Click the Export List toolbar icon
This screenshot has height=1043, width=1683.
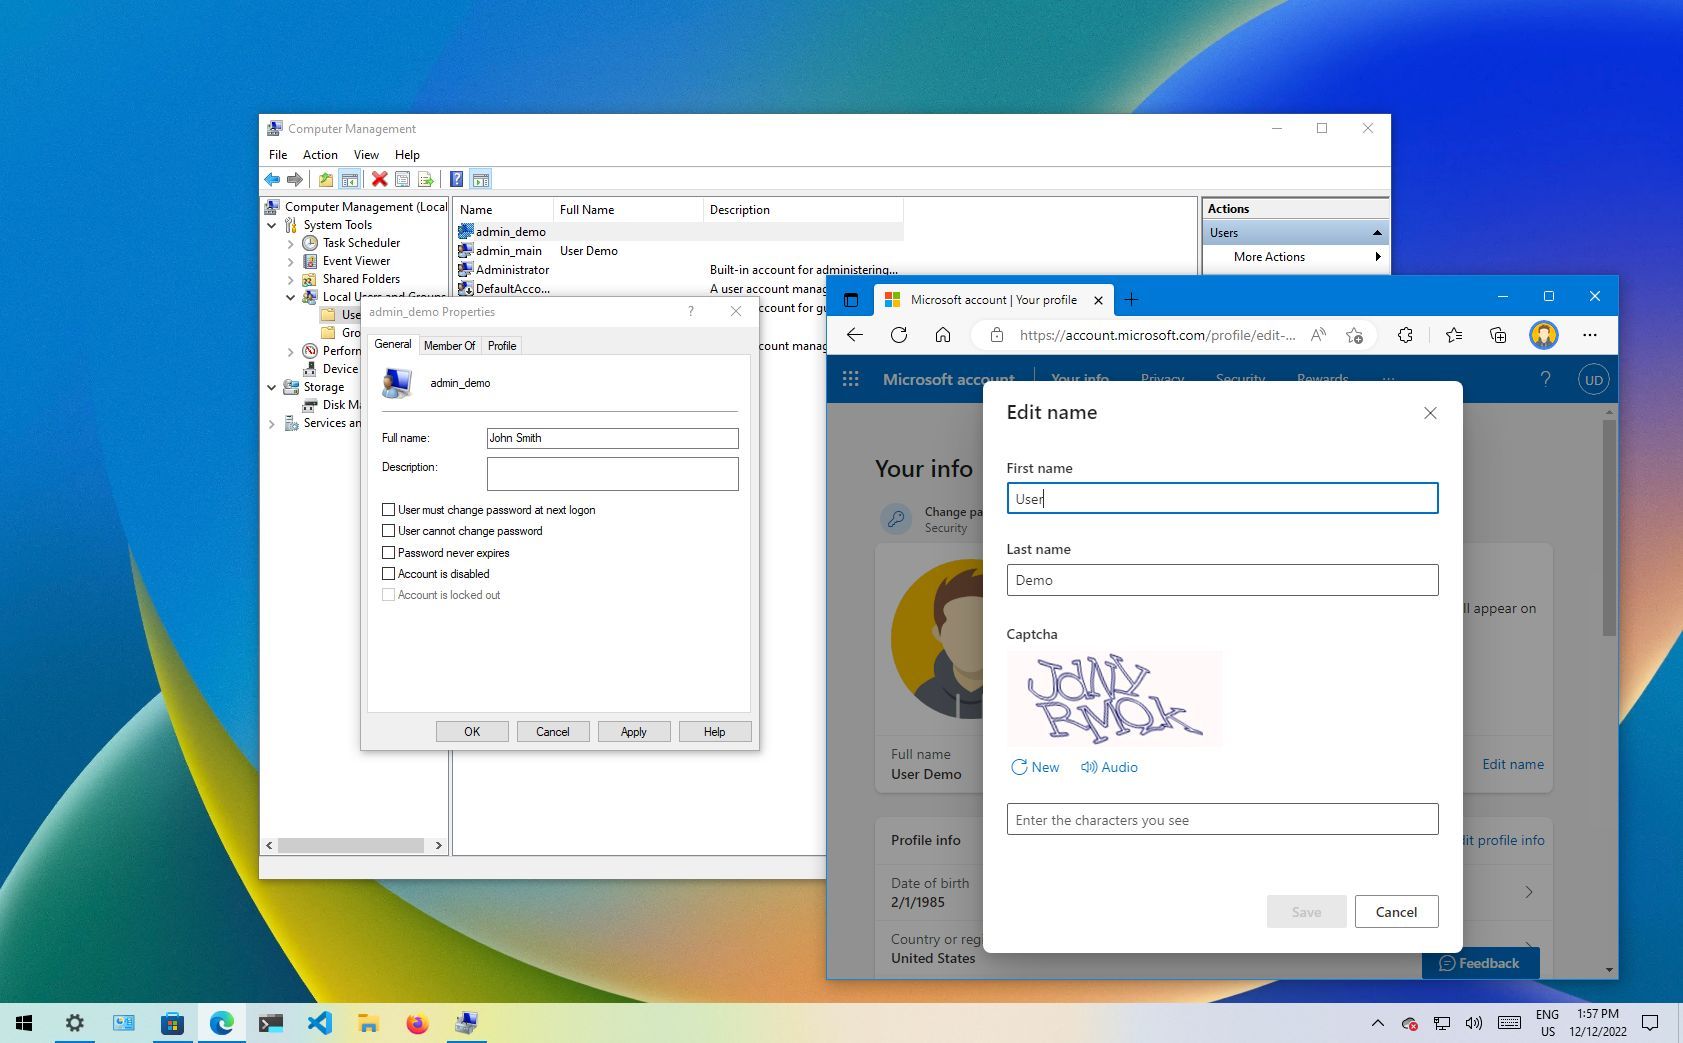[x=427, y=179]
